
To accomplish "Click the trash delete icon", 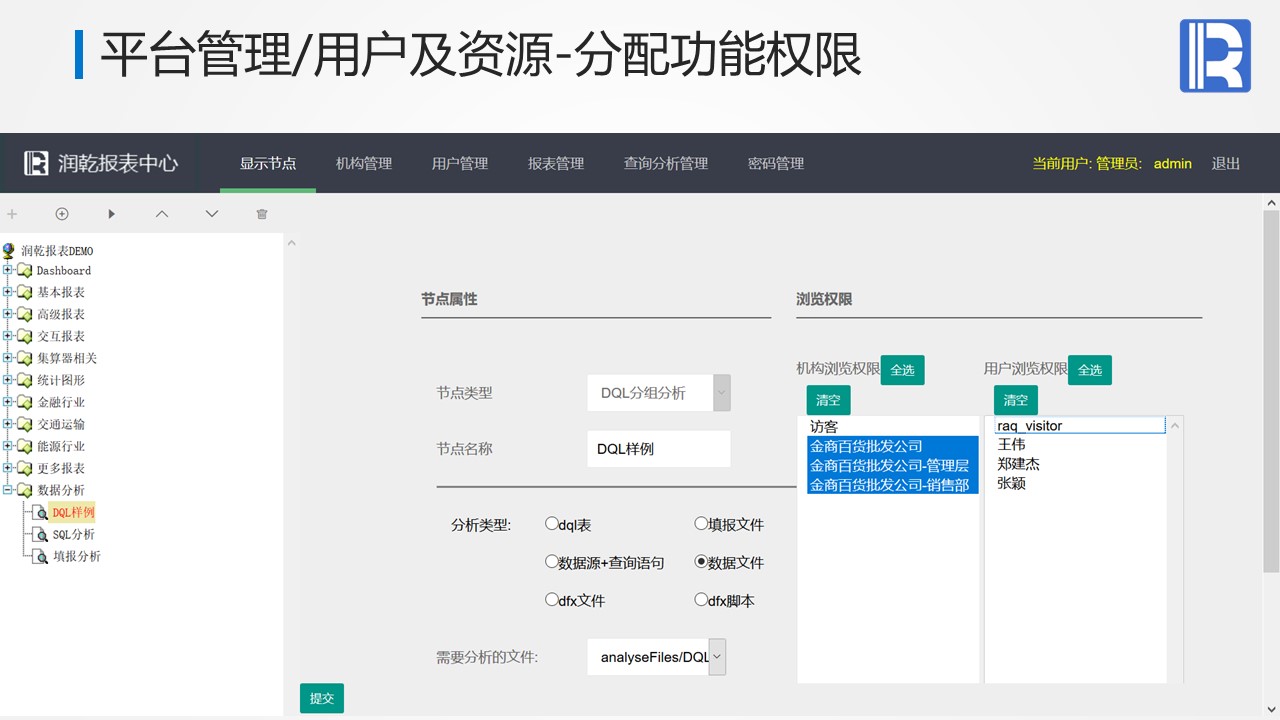I will (x=262, y=214).
